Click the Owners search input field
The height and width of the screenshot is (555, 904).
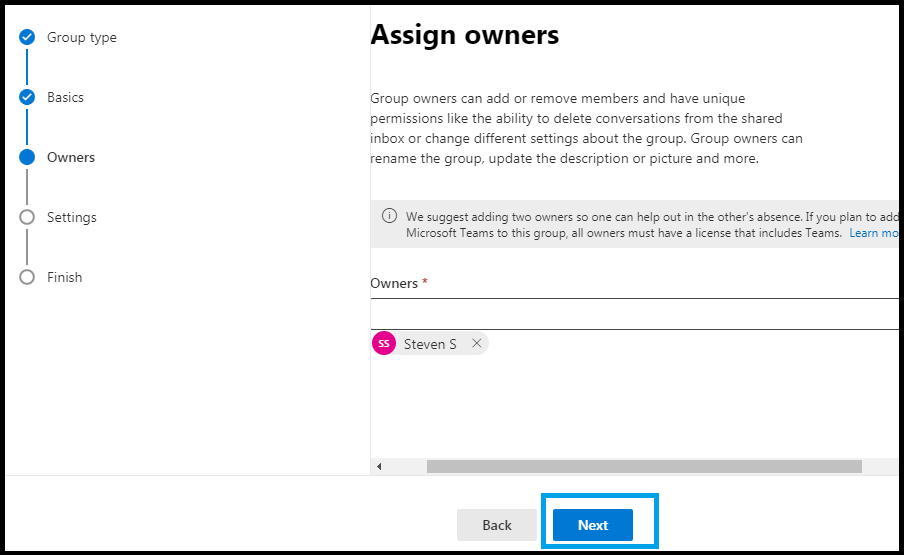point(634,314)
